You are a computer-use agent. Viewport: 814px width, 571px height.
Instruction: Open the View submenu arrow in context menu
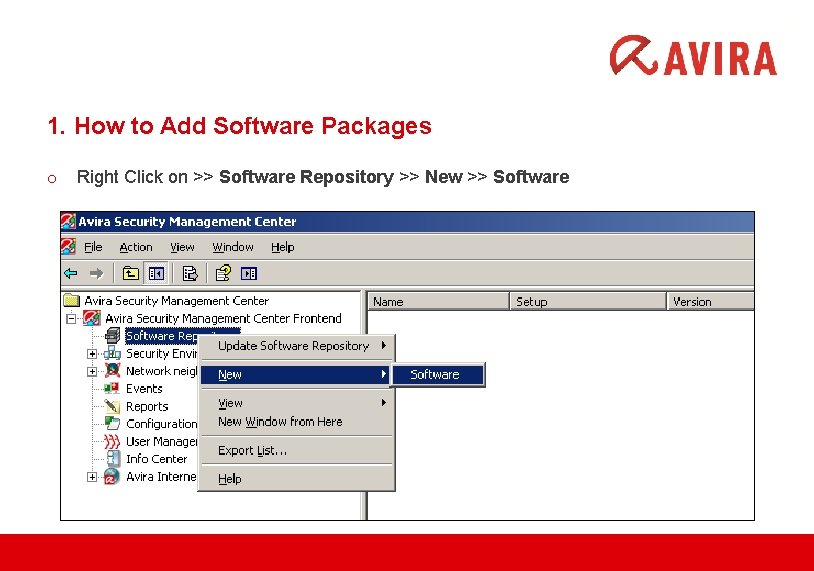coord(384,403)
